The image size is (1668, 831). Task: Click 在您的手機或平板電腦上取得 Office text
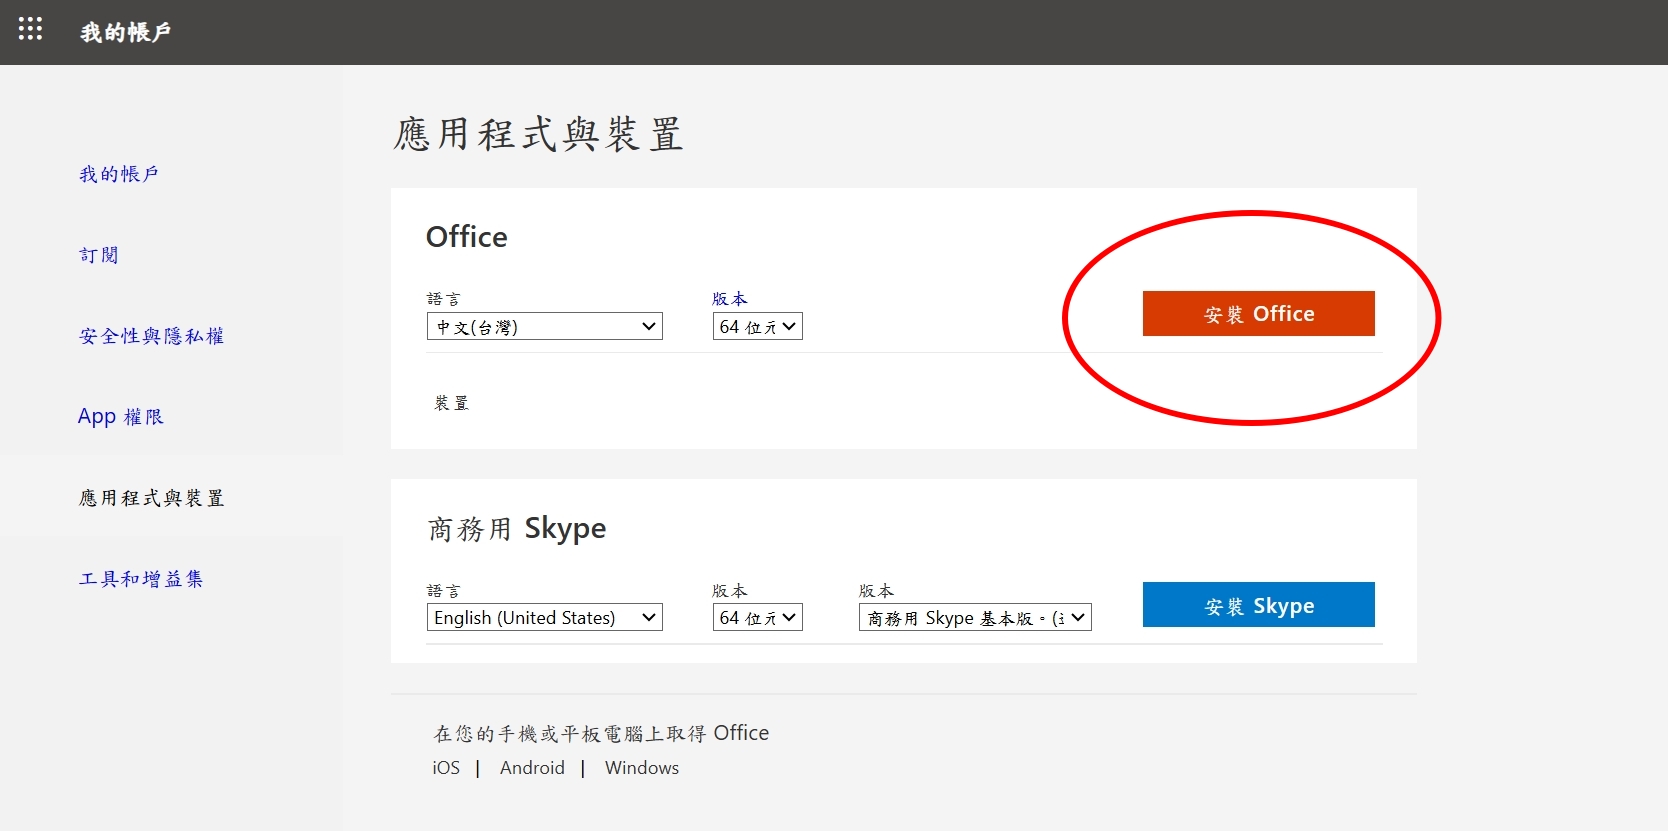(x=601, y=733)
